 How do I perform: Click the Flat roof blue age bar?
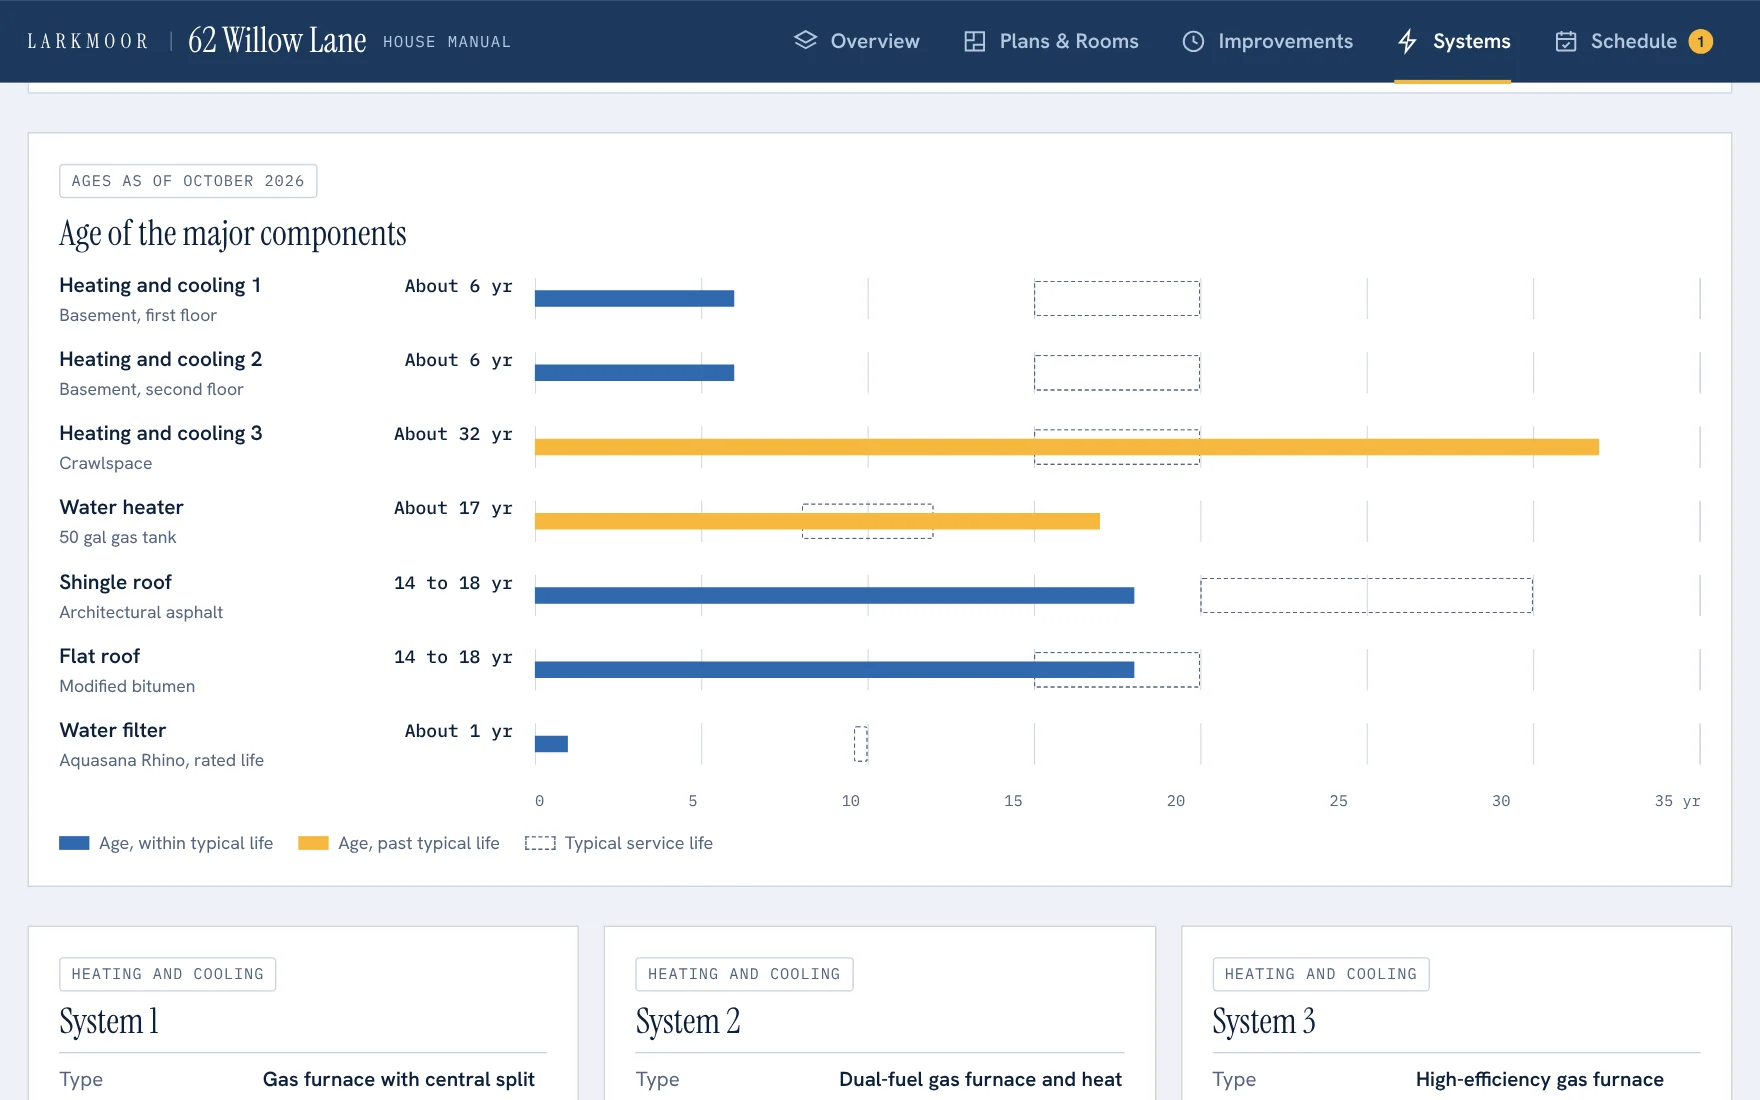tap(834, 669)
